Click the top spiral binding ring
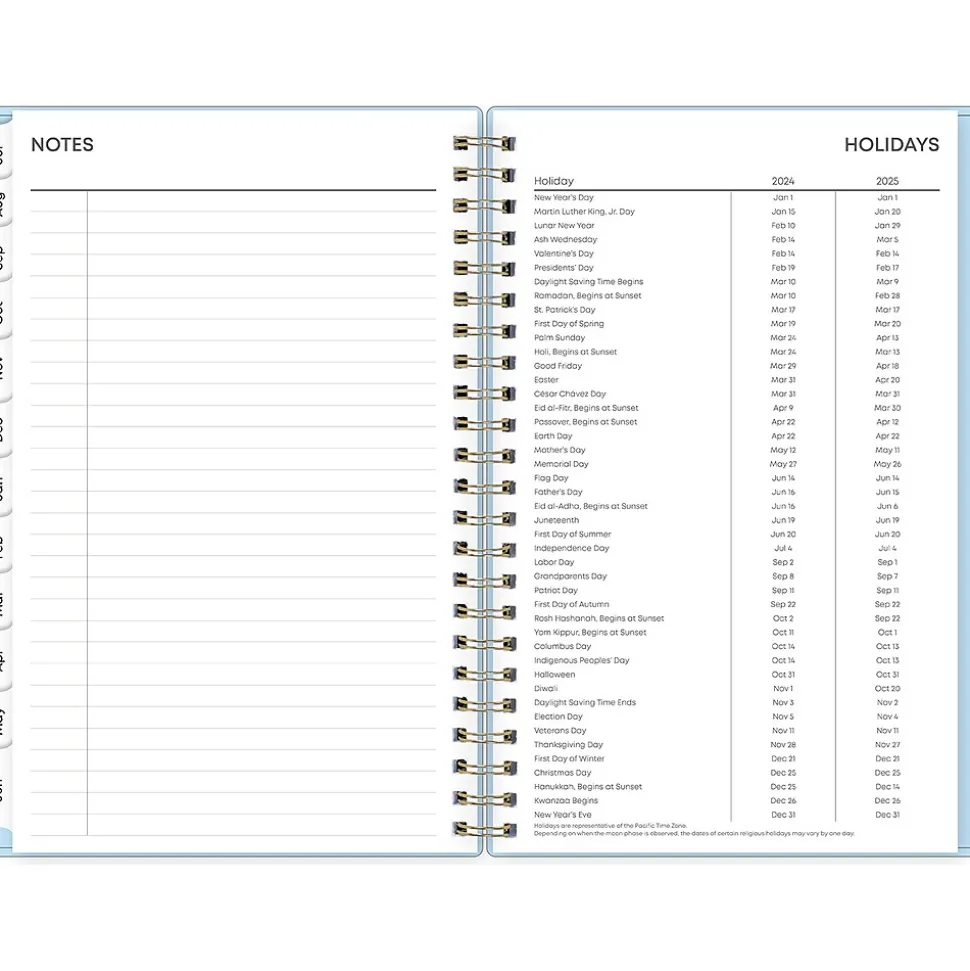Image resolution: width=970 pixels, height=971 pixels. coord(484,144)
